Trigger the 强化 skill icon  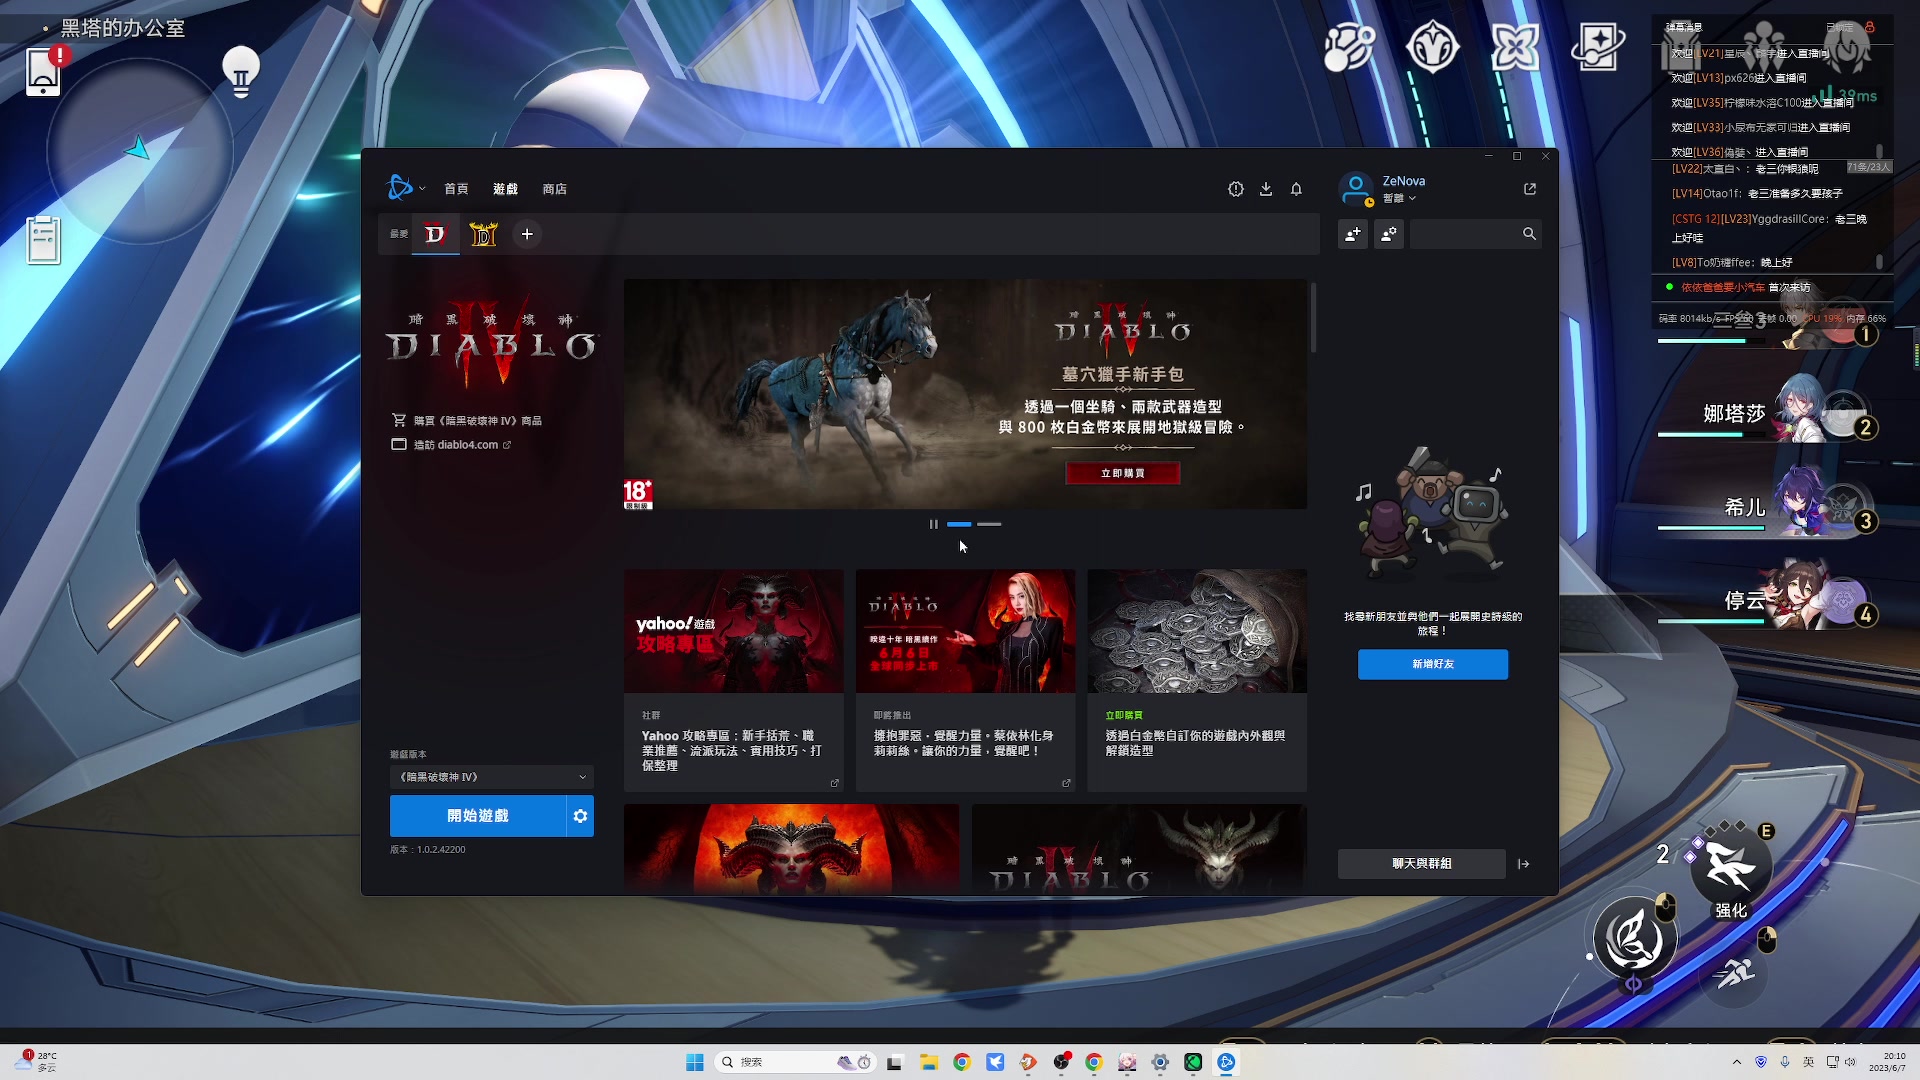(1731, 866)
